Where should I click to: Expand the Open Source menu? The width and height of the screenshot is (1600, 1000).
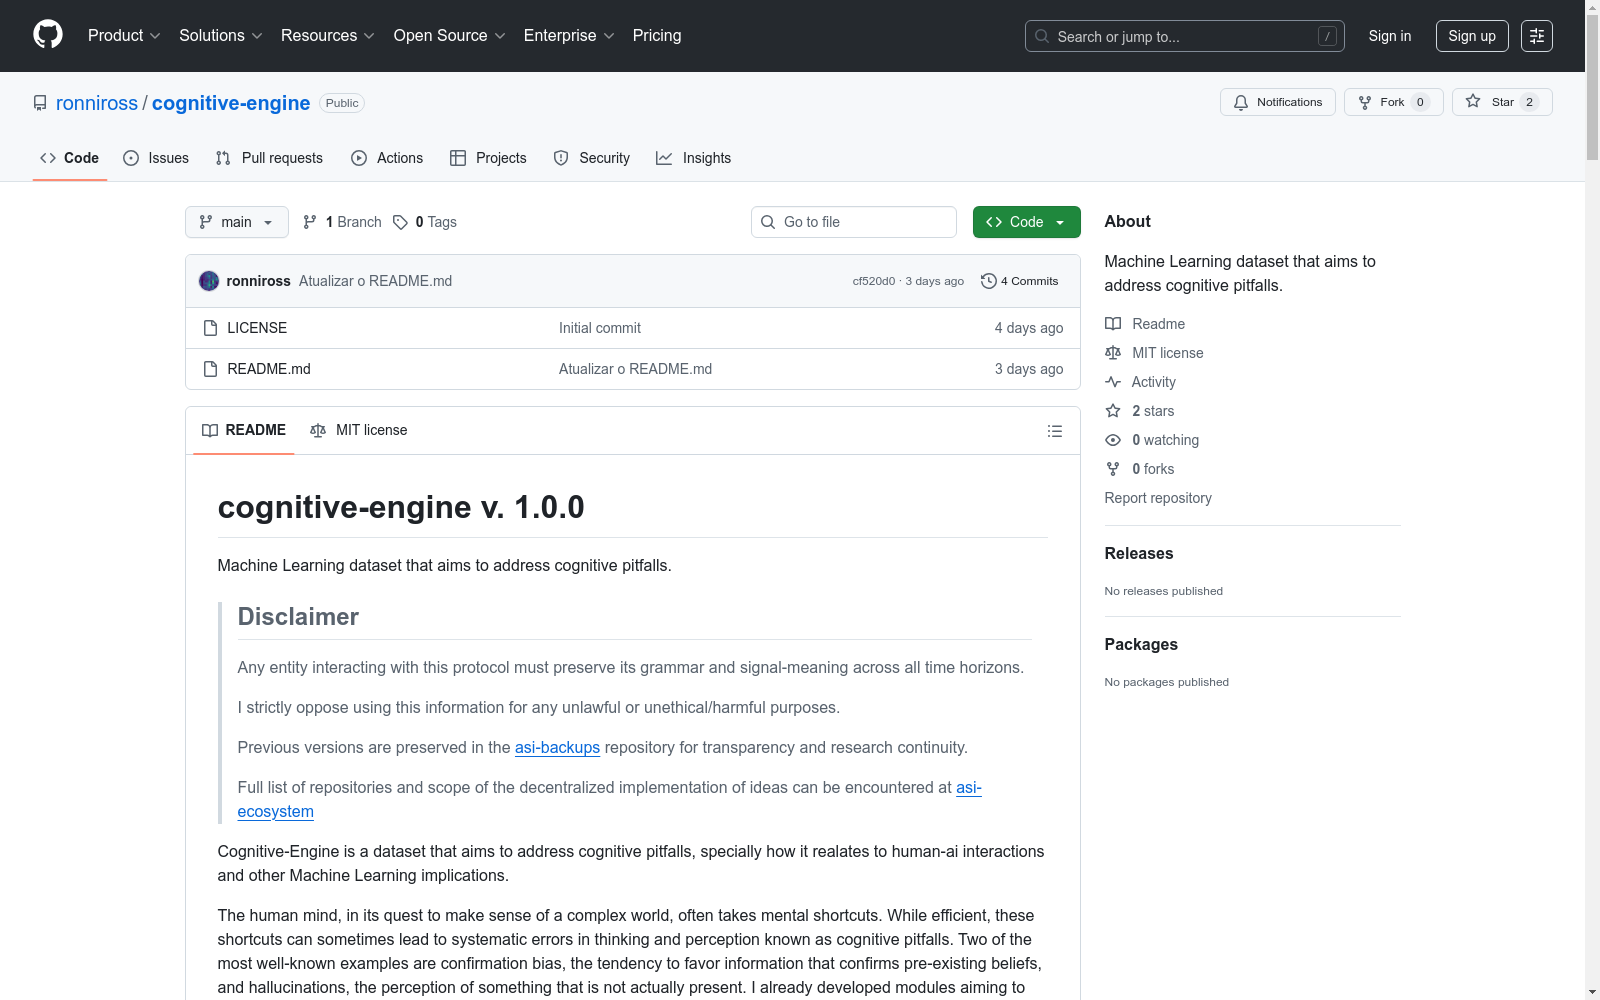(x=450, y=36)
